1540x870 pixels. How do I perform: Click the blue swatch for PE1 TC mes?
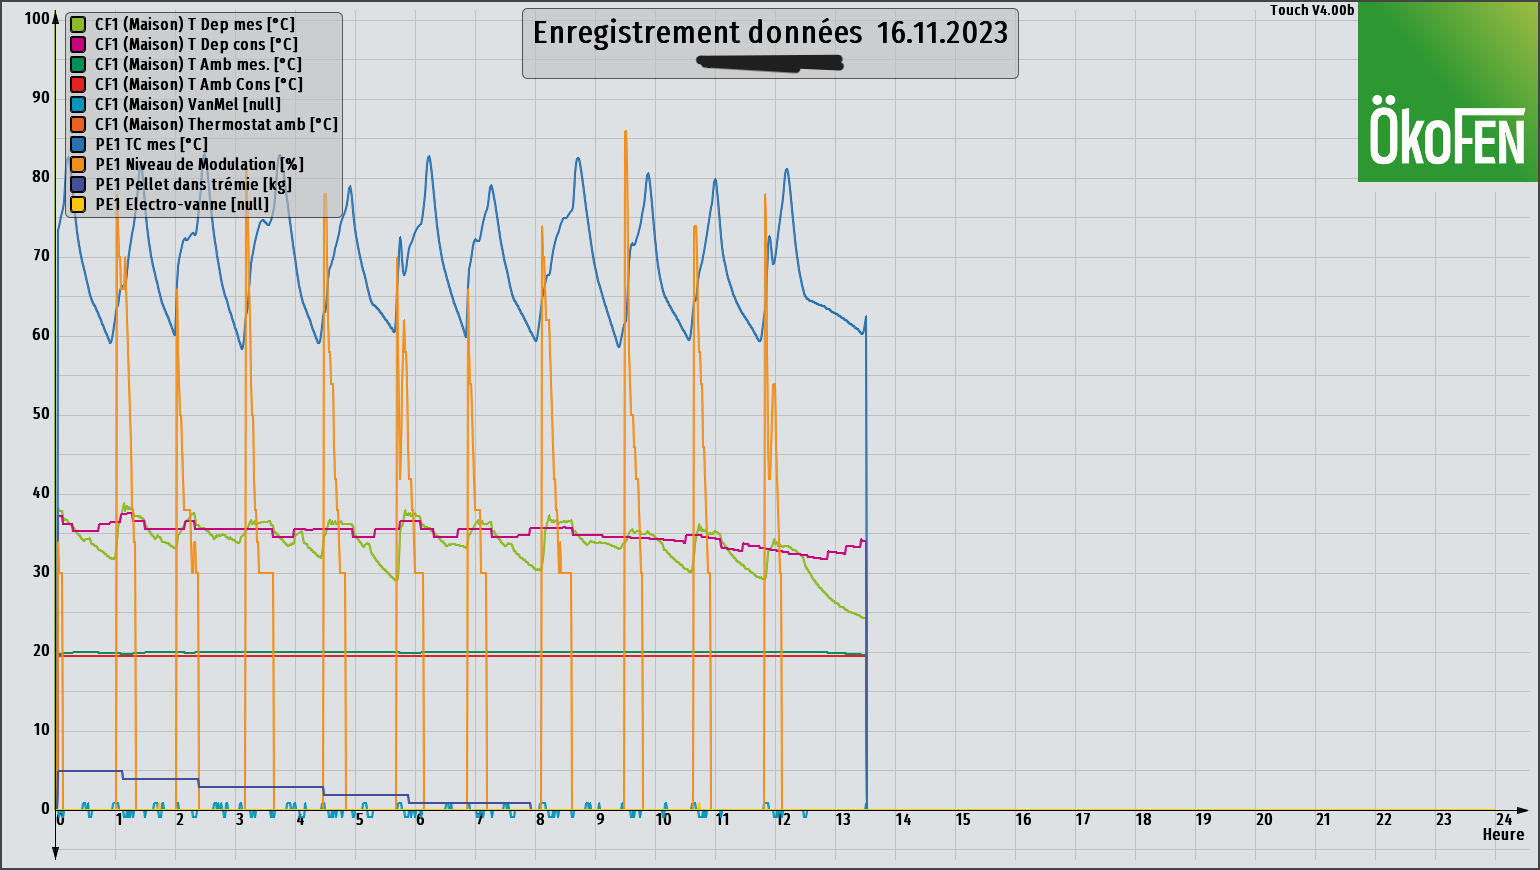(78, 144)
